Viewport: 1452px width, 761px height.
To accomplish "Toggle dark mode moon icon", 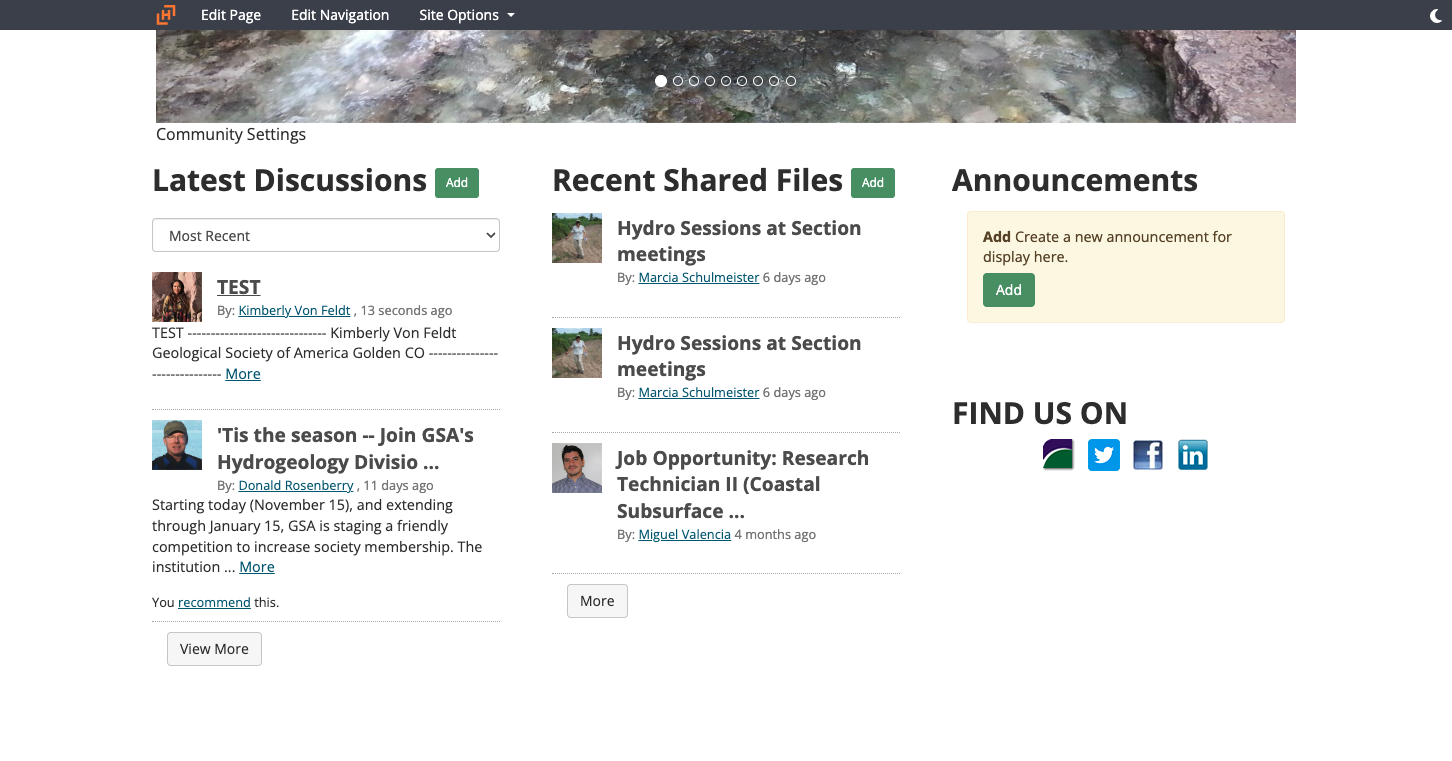I will click(x=1437, y=15).
